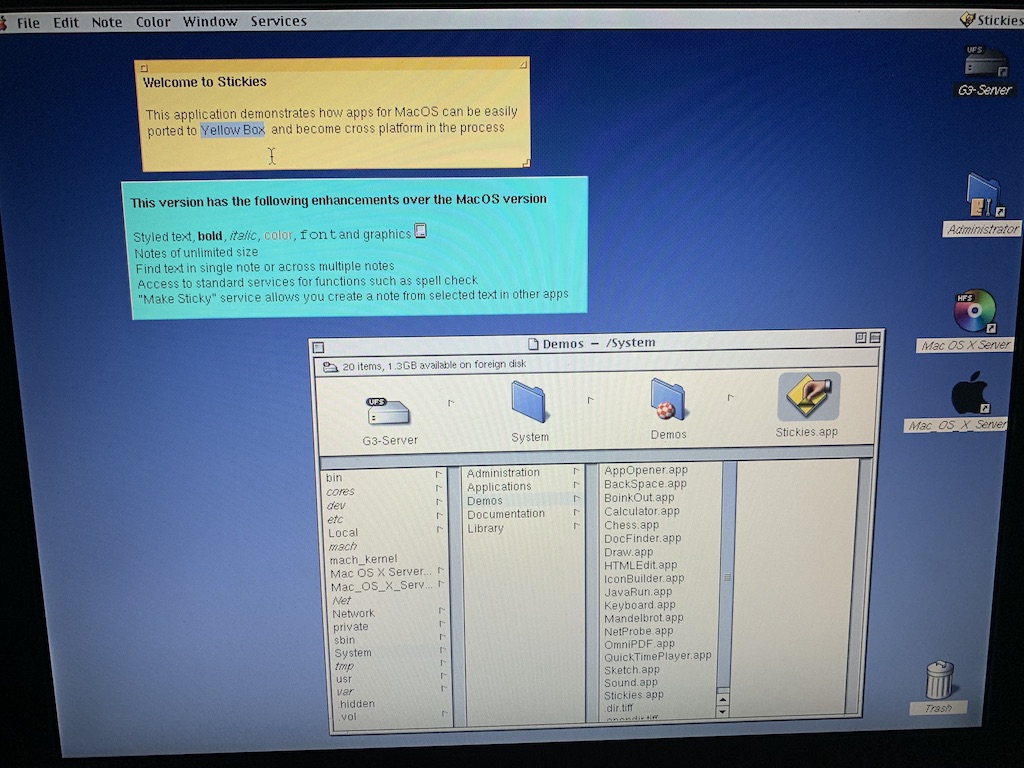
Task: Click the G3-Server disk icon in path shelf
Action: click(x=389, y=409)
